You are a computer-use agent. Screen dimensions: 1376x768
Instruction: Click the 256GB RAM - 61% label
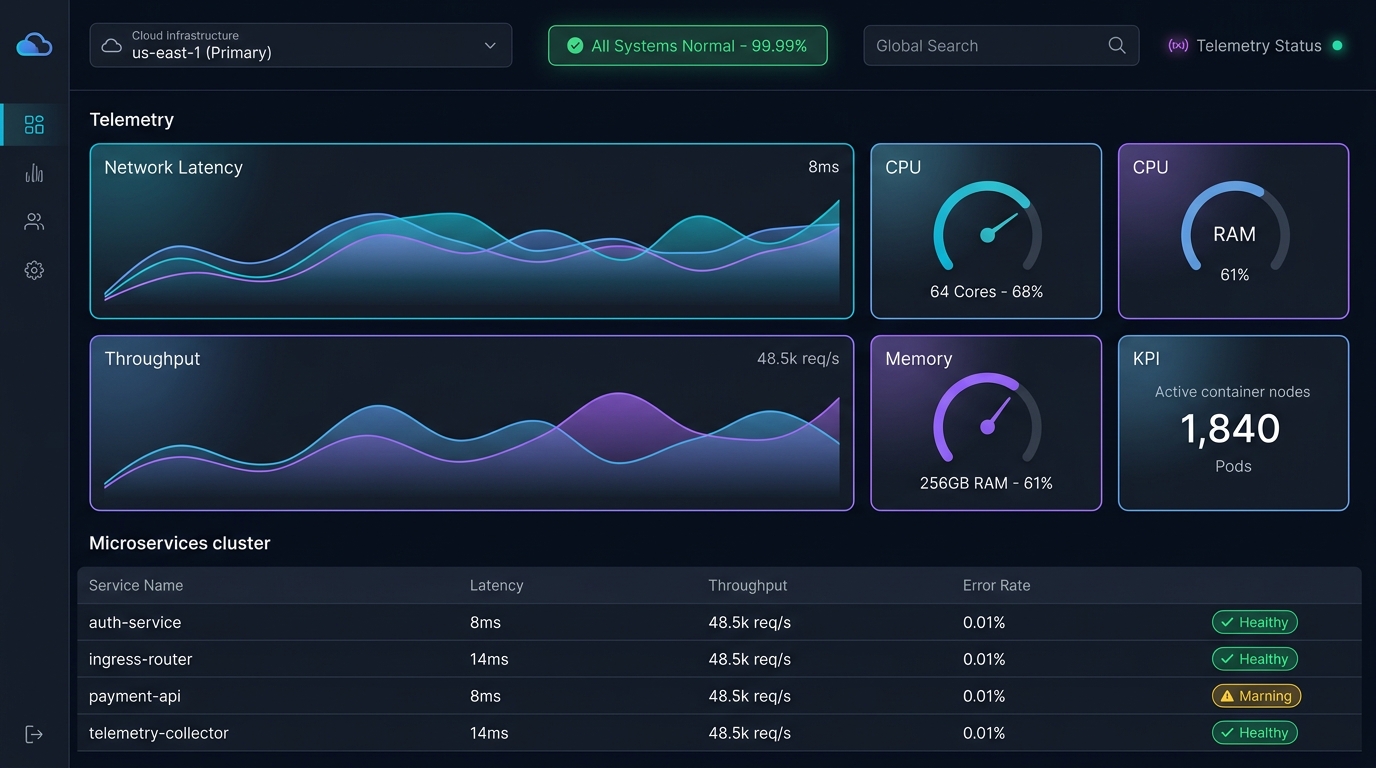pyautogui.click(x=986, y=483)
